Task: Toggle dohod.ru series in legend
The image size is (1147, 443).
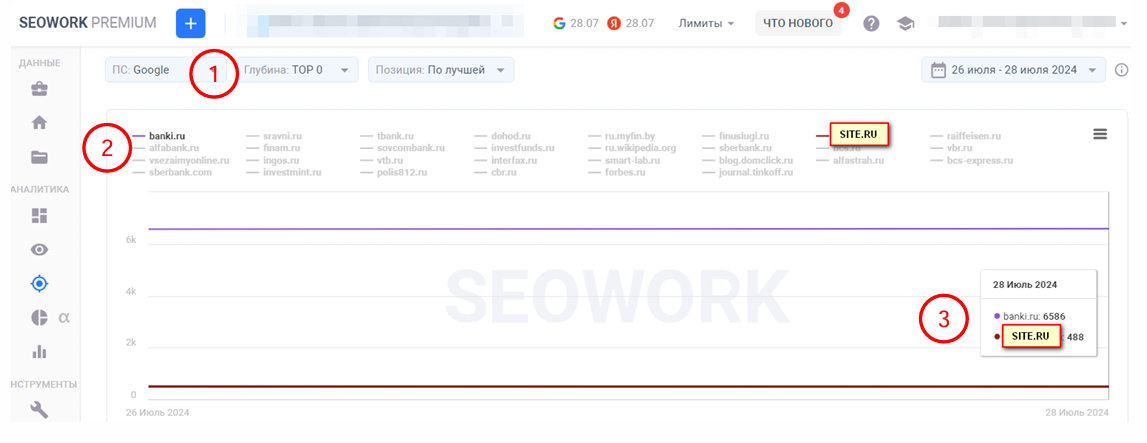Action: coord(502,136)
